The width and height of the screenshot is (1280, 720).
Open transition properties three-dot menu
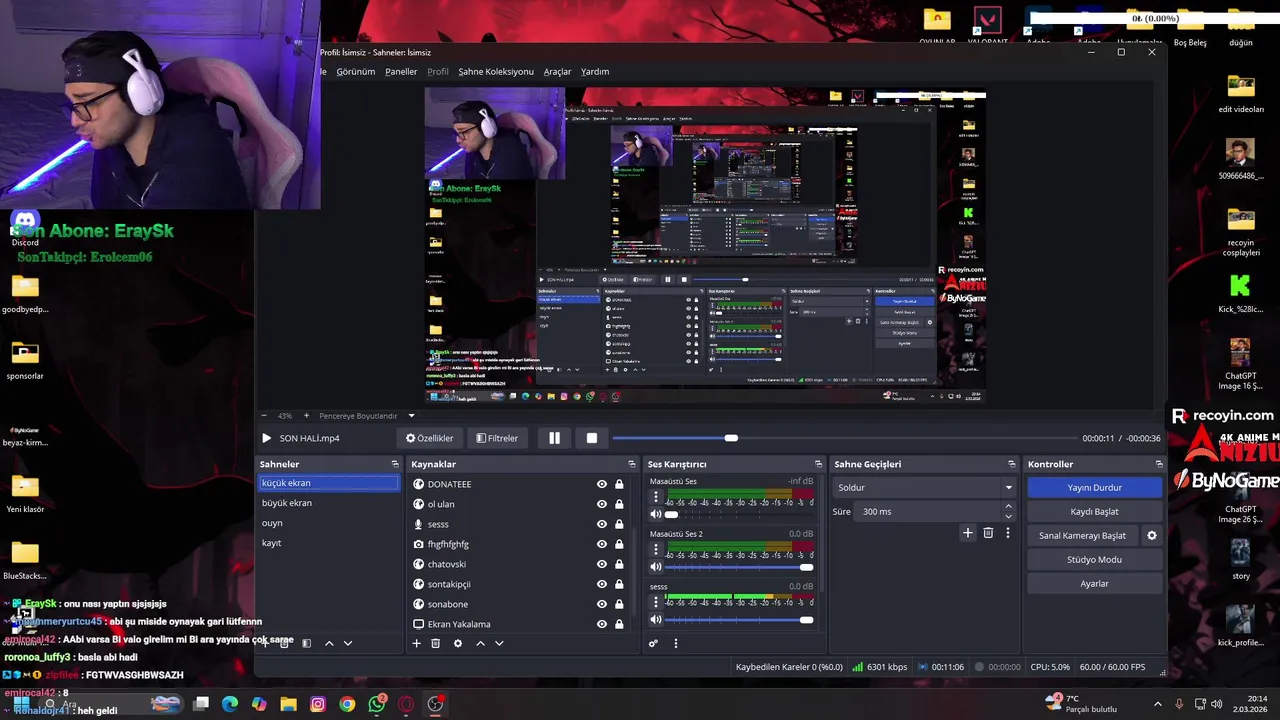click(x=1007, y=533)
